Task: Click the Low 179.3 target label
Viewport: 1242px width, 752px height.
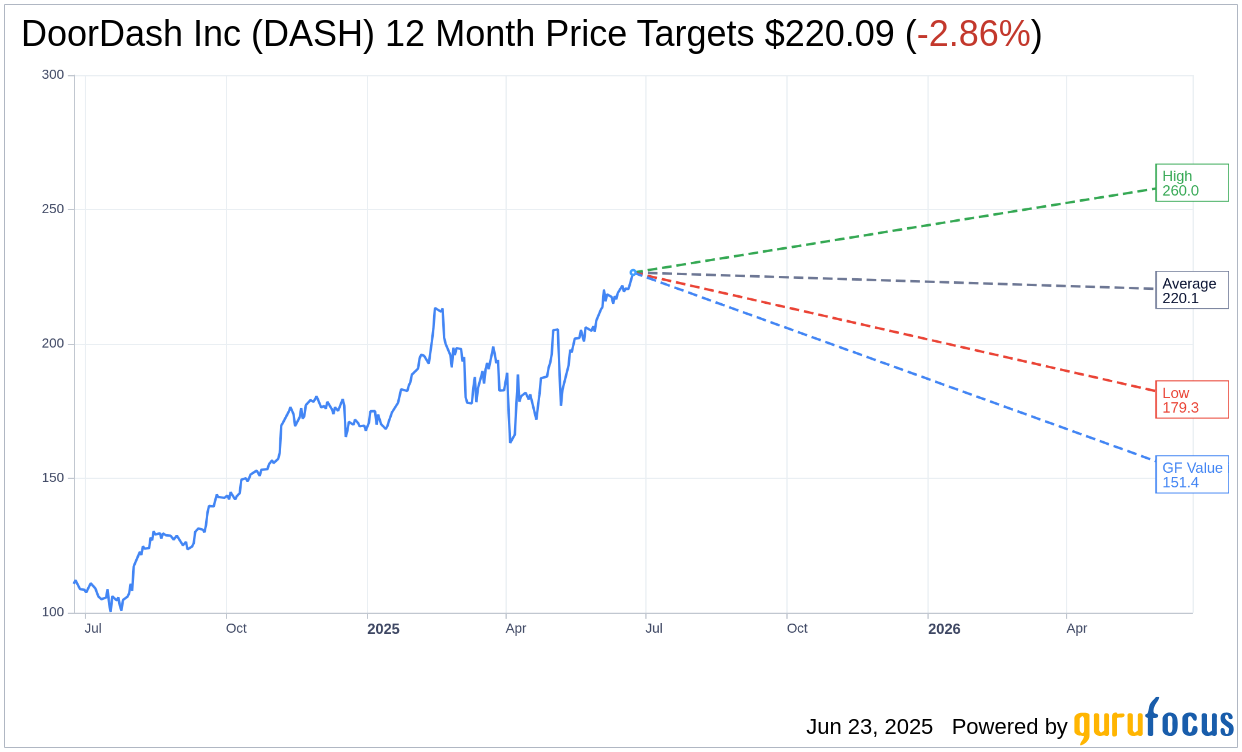Action: pyautogui.click(x=1192, y=400)
